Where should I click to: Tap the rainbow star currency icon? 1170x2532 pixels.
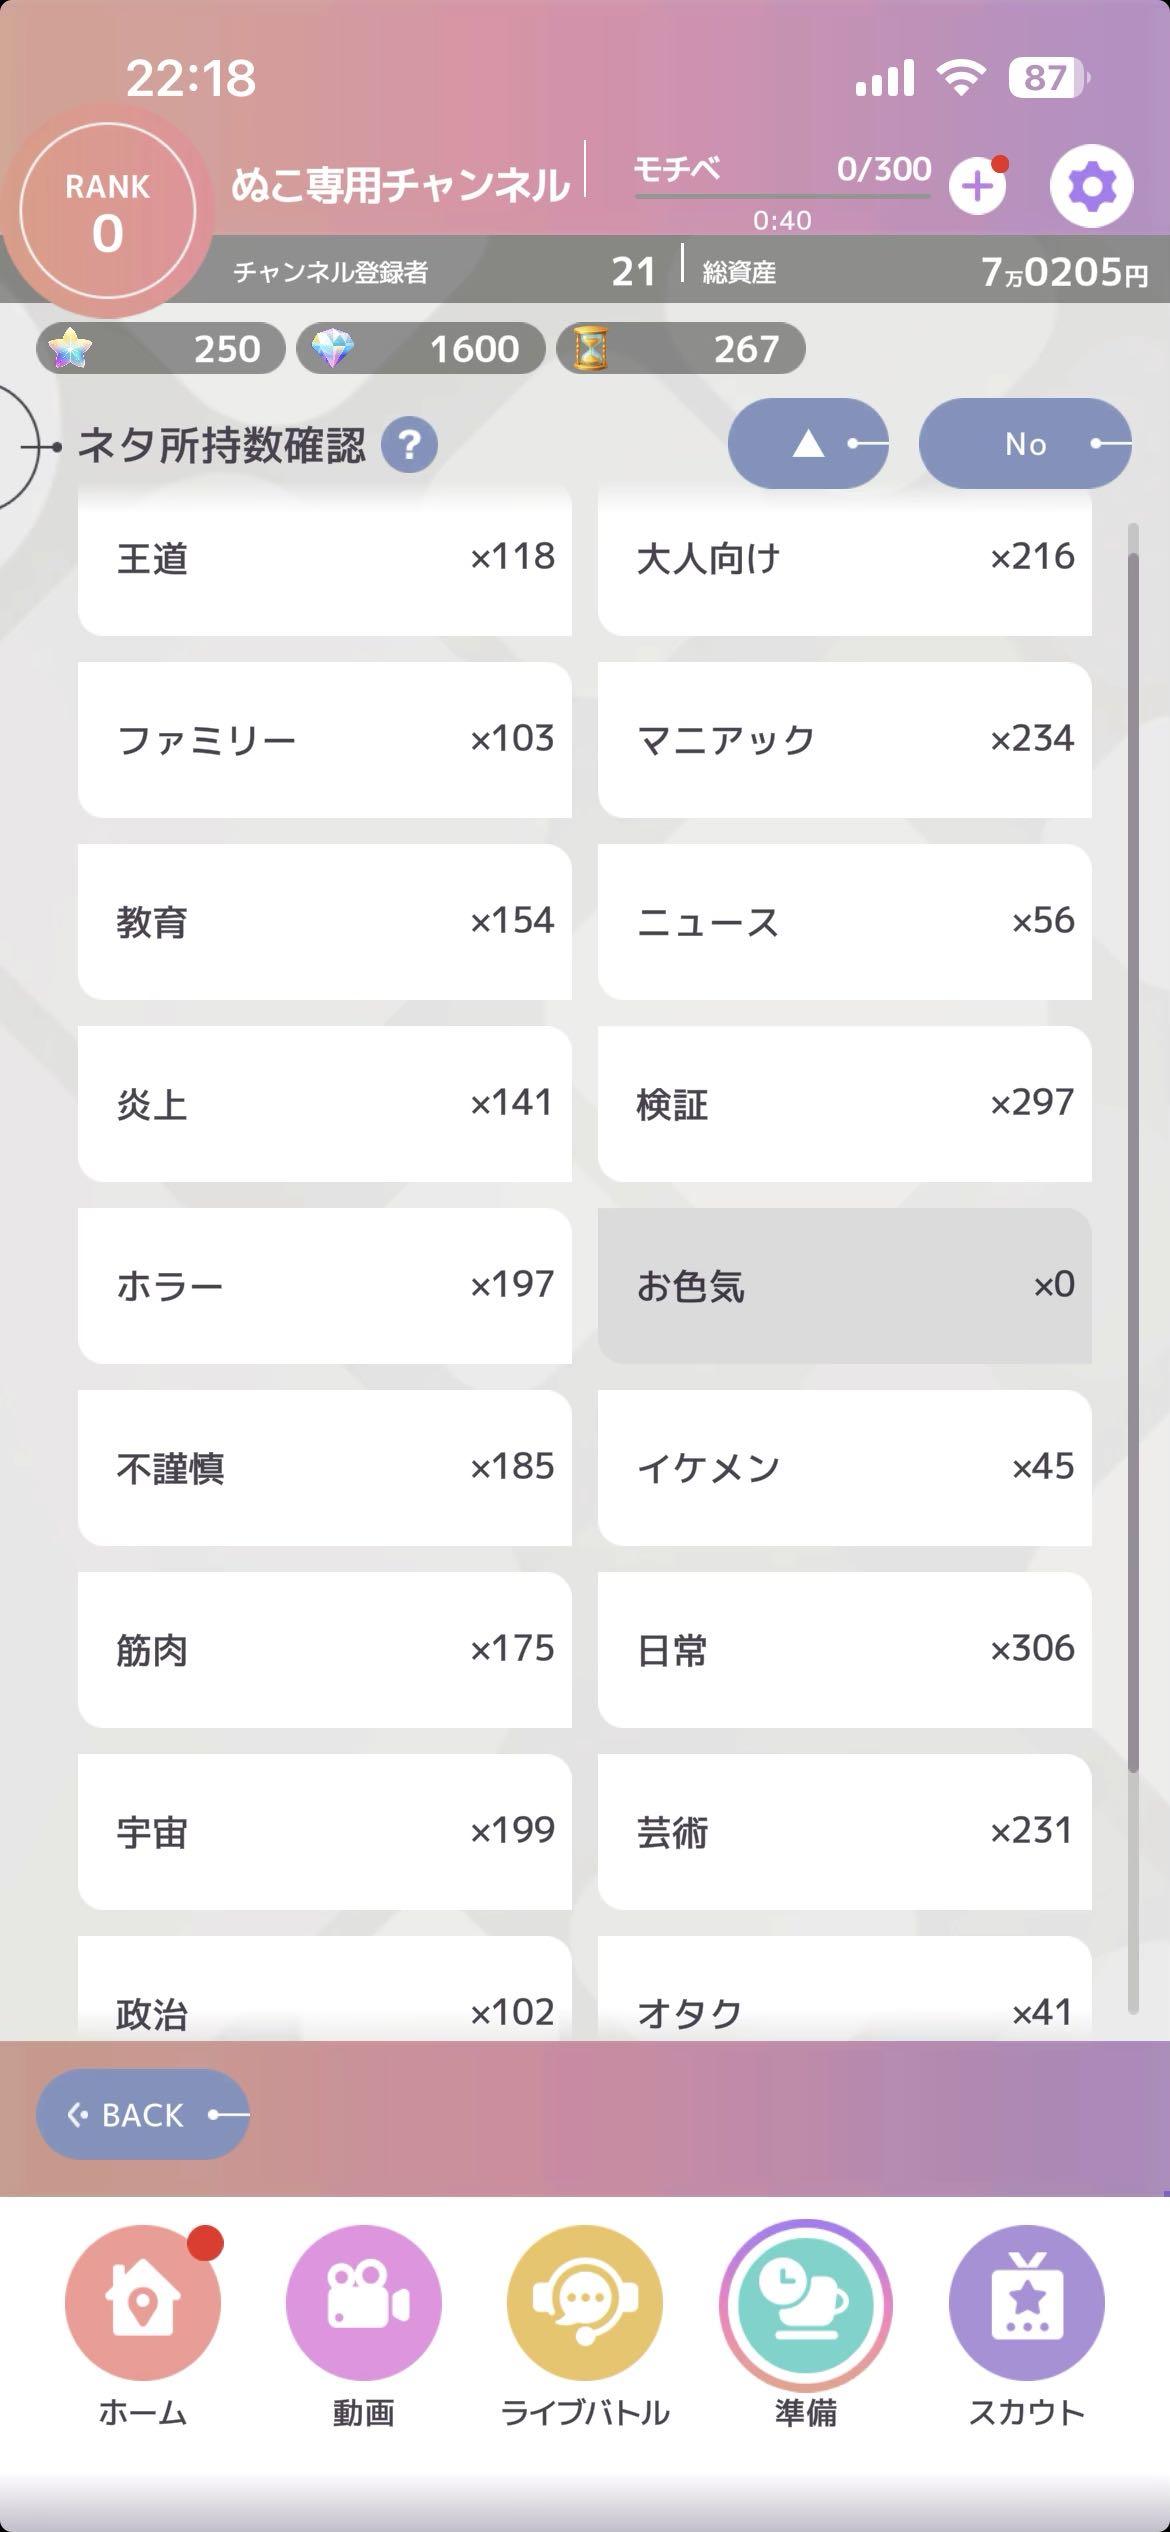pos(70,349)
